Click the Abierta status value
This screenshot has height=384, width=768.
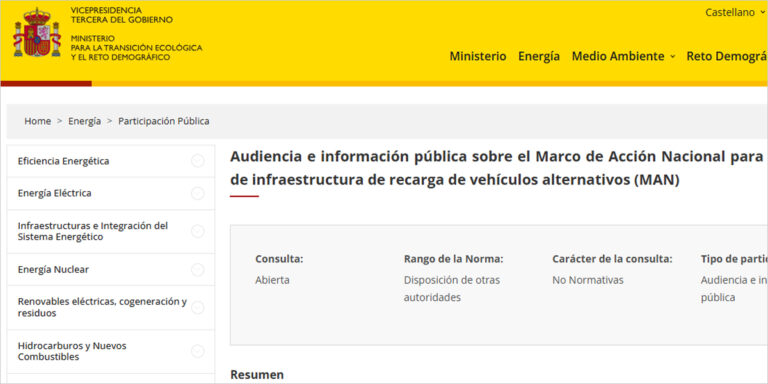272,280
